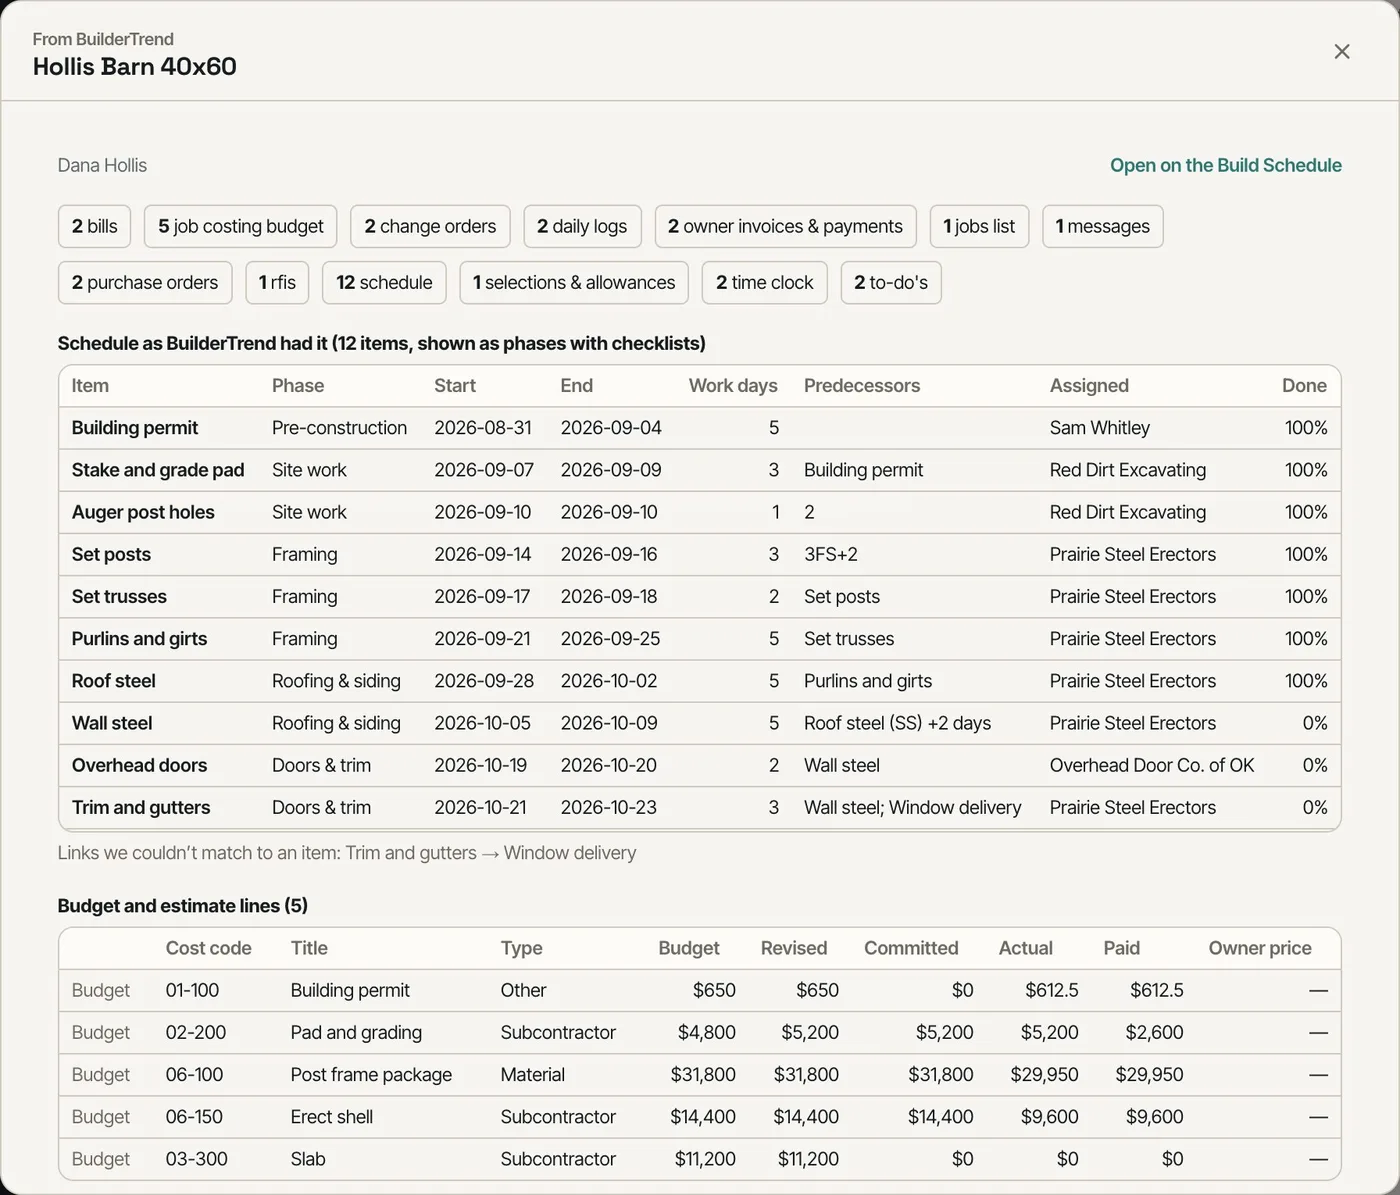The image size is (1400, 1195).
Task: Click the Done column header
Action: point(1304,386)
